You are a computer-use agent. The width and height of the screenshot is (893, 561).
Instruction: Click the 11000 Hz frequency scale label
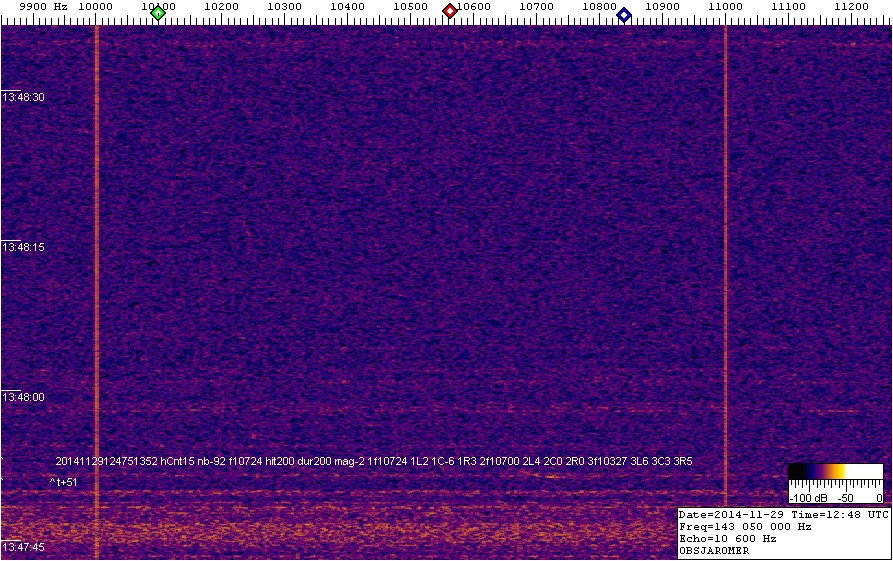724,7
